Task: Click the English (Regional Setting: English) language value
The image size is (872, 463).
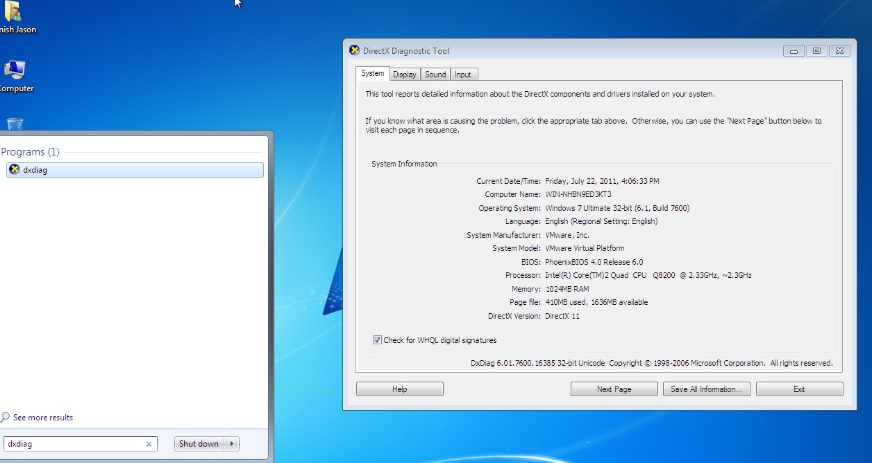Action: [601, 221]
